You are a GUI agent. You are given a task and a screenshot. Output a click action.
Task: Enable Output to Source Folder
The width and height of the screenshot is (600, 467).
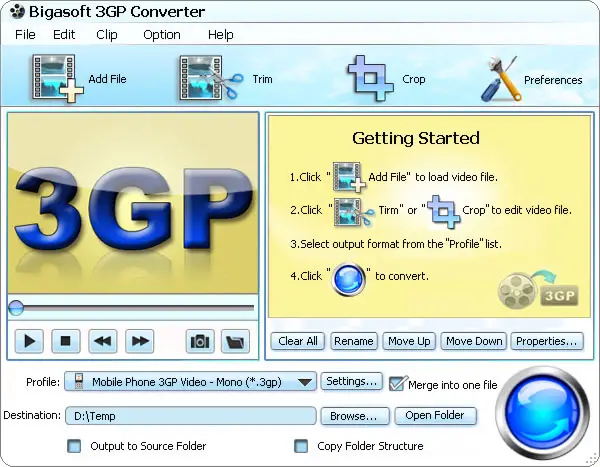pyautogui.click(x=74, y=446)
